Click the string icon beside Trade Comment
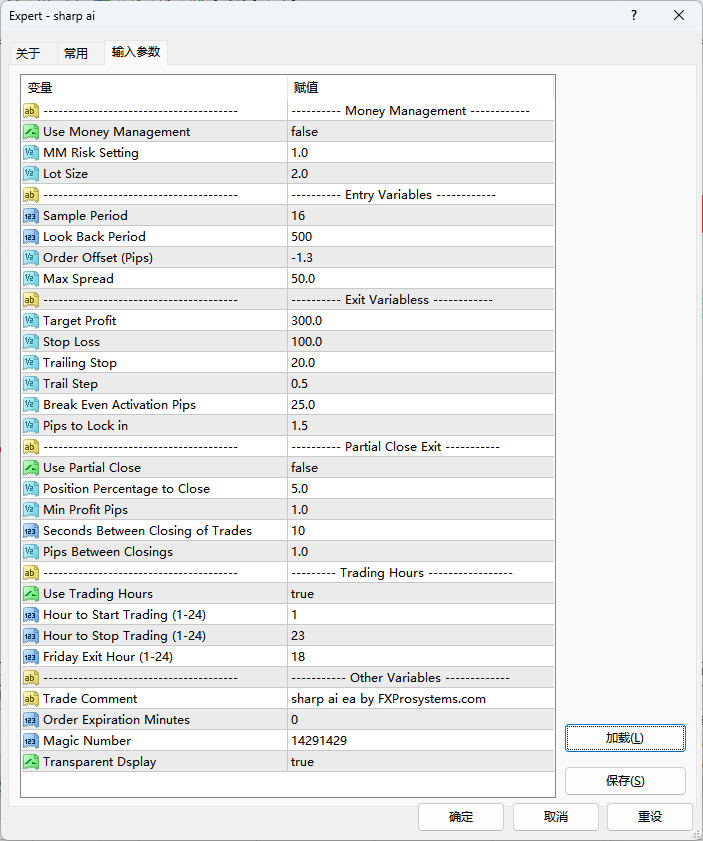Screen dimensions: 703x841 click(31, 699)
